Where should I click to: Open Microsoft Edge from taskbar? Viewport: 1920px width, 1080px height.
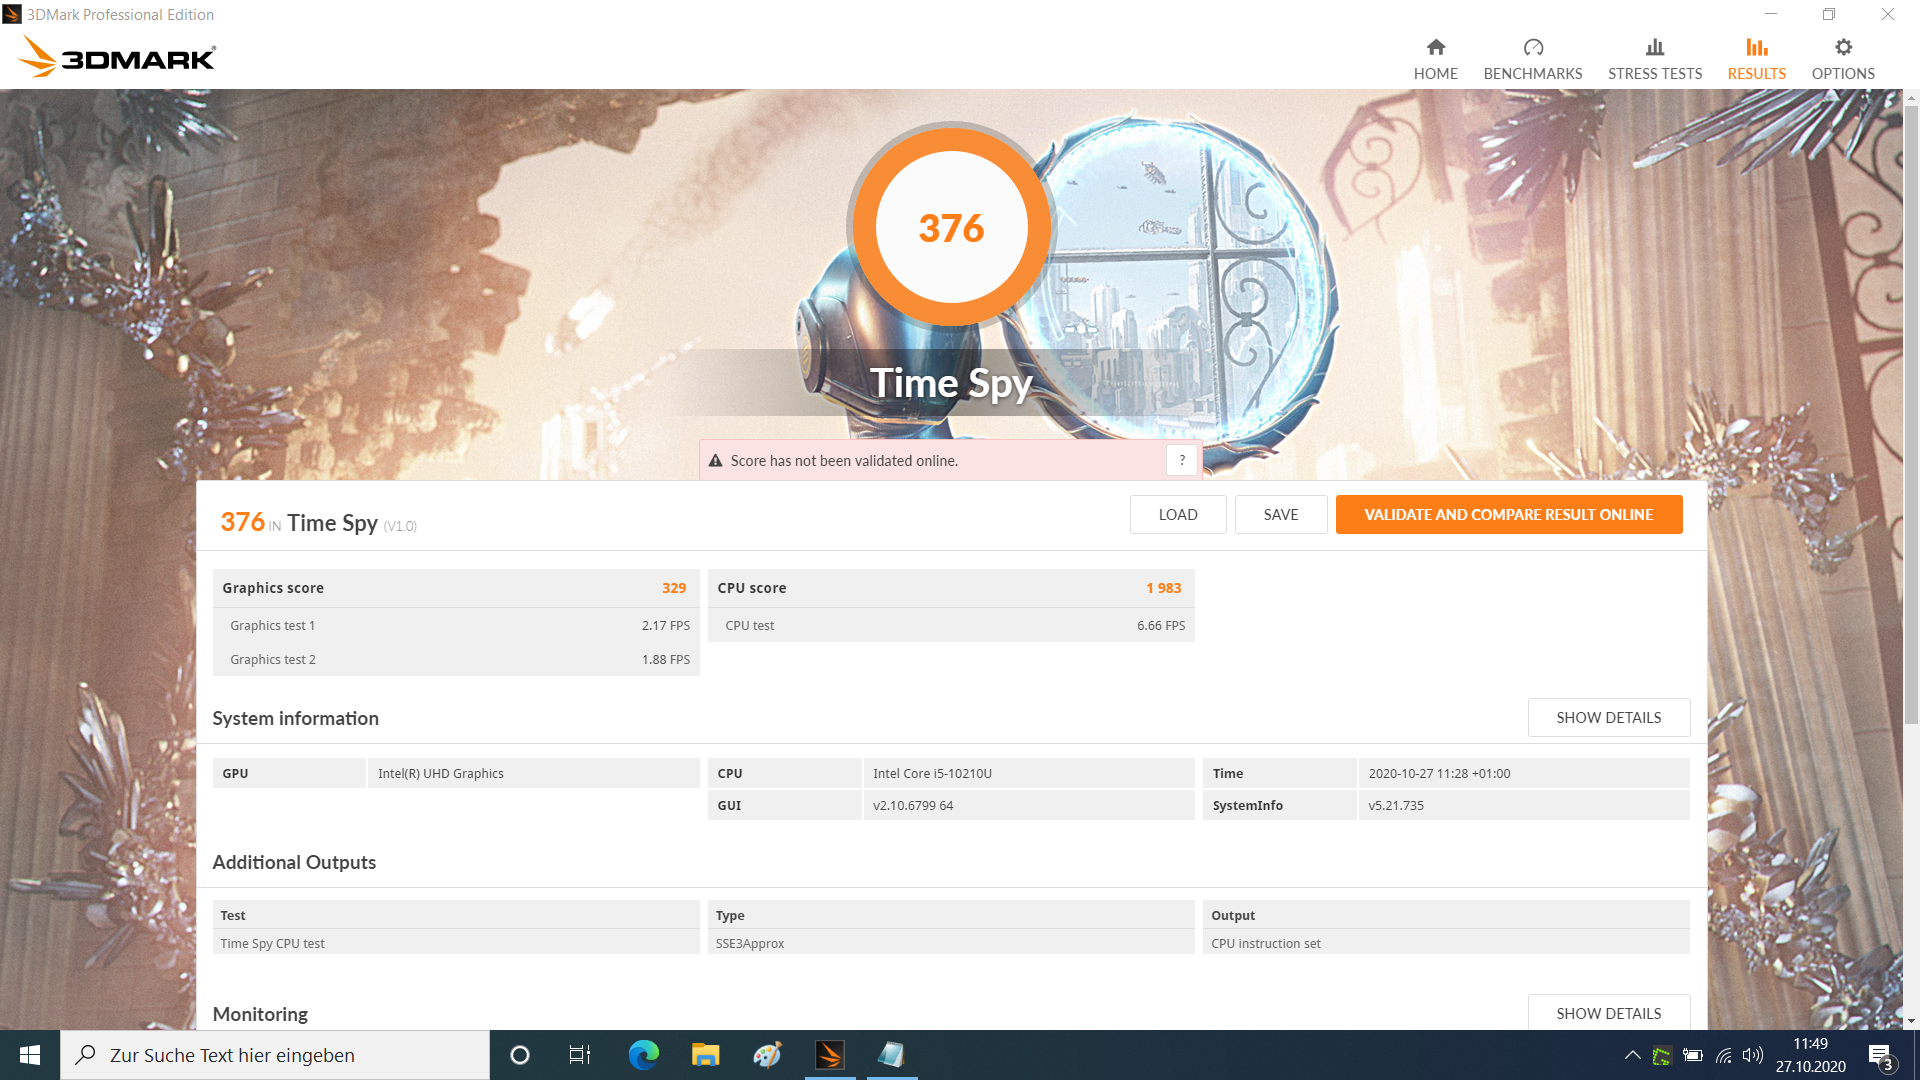click(643, 1055)
